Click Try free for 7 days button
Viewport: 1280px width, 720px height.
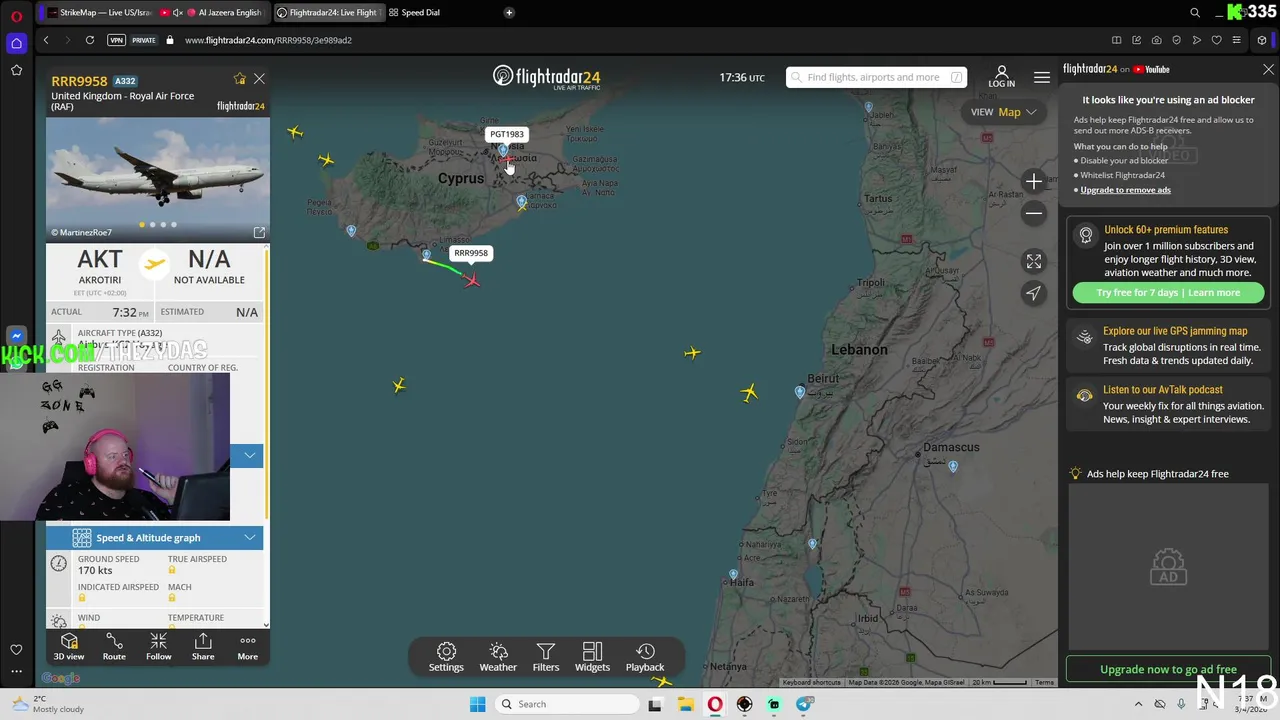1168,293
